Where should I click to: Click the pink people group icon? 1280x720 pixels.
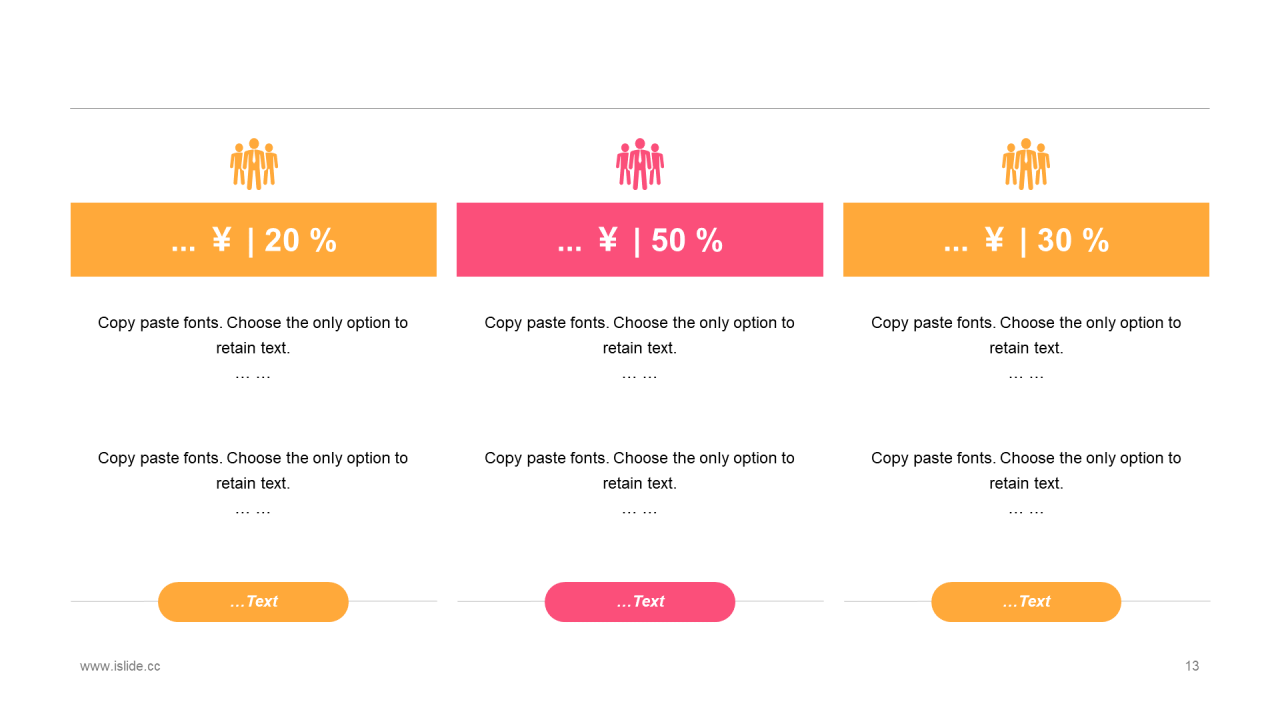pos(640,164)
